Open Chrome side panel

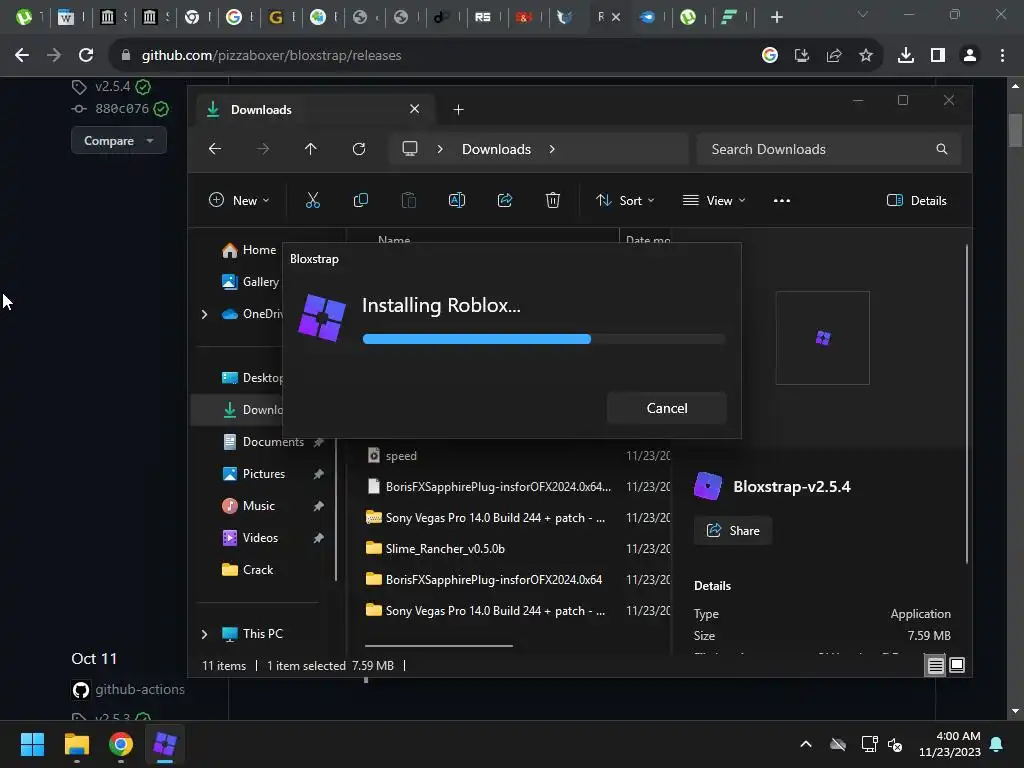[x=938, y=56]
